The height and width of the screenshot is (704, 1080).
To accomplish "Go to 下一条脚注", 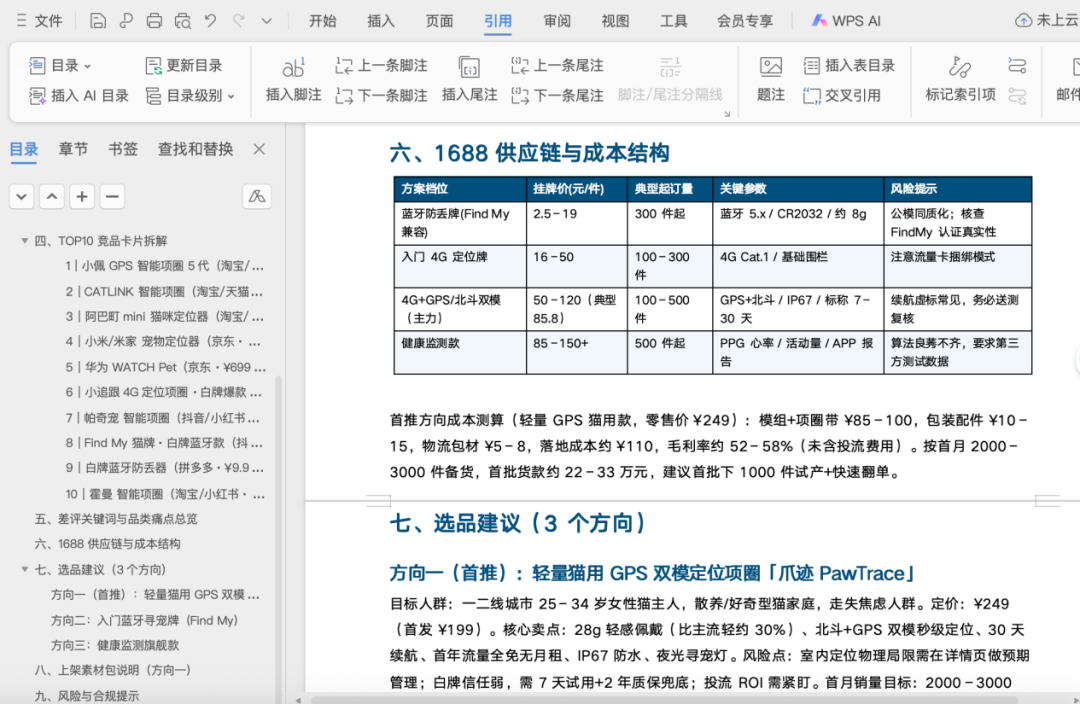I will 382,96.
